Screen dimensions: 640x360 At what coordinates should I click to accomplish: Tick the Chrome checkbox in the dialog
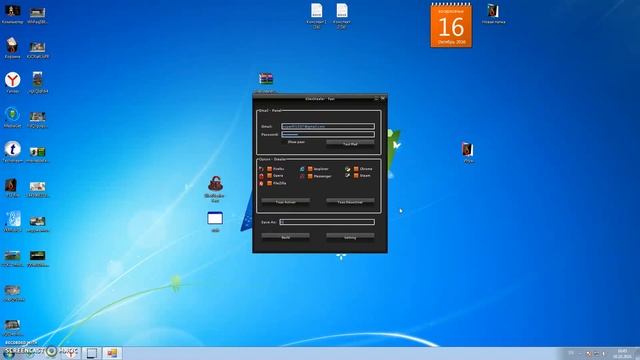coord(356,169)
